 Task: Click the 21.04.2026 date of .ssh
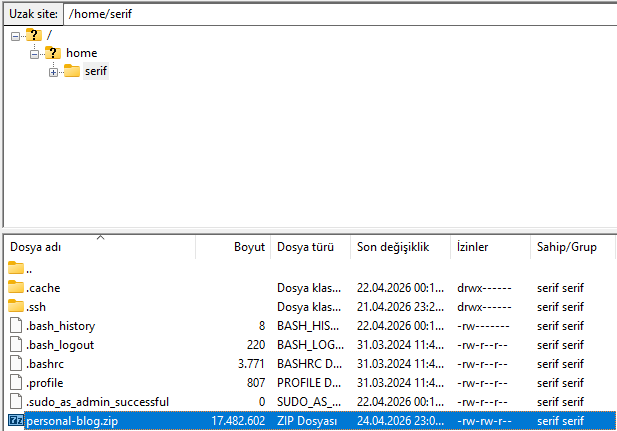coord(400,307)
